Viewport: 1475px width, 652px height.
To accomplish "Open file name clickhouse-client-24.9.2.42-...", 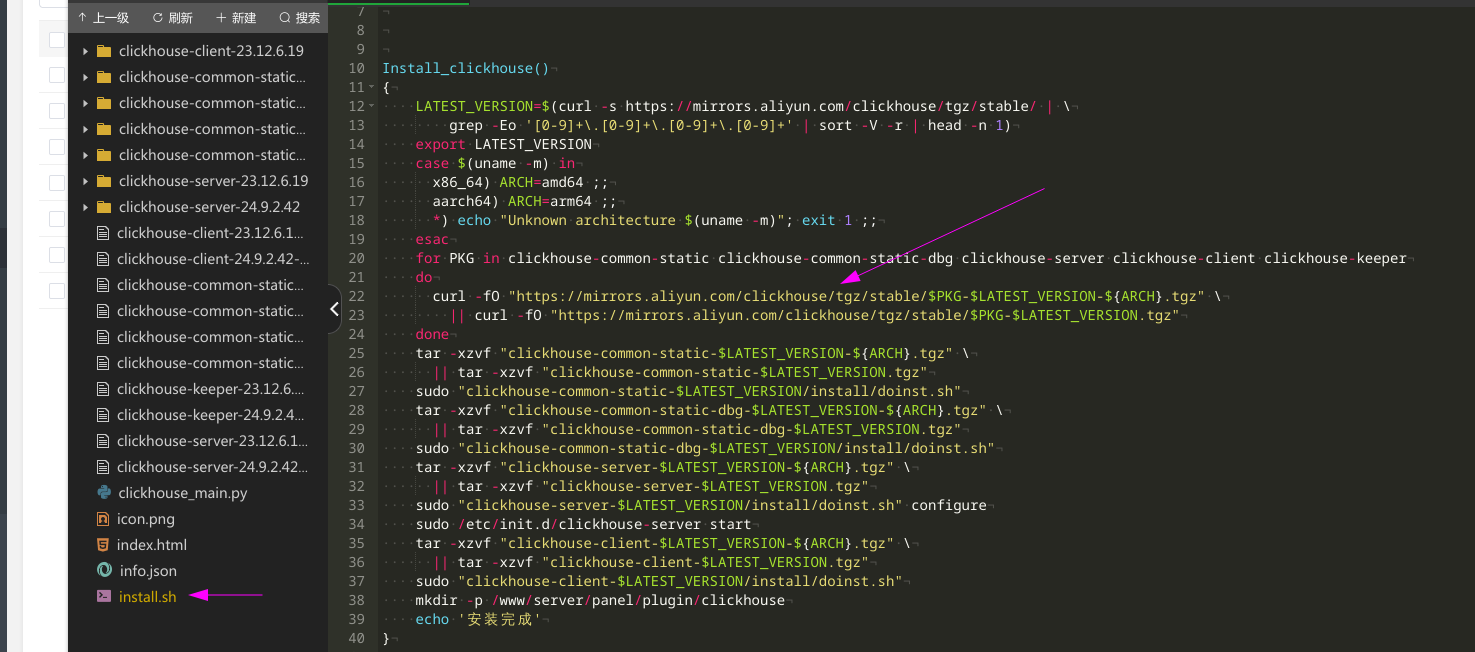I will click(x=213, y=259).
